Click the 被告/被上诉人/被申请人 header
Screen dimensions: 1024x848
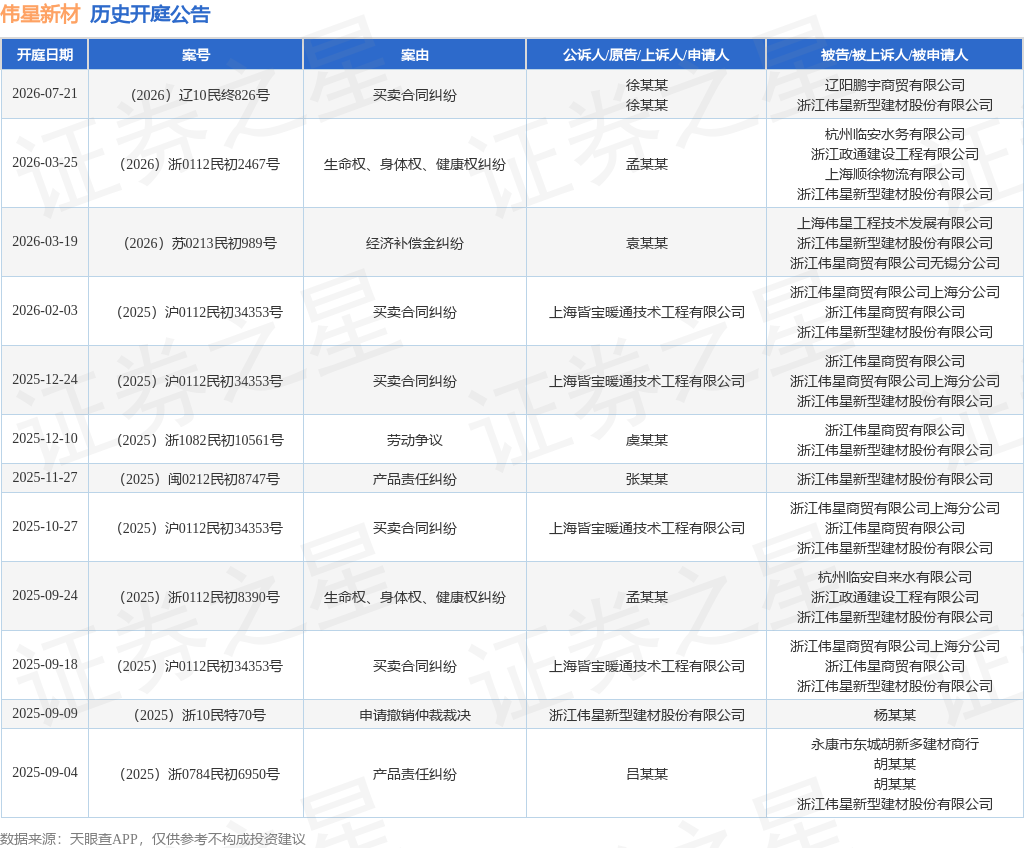(x=894, y=55)
